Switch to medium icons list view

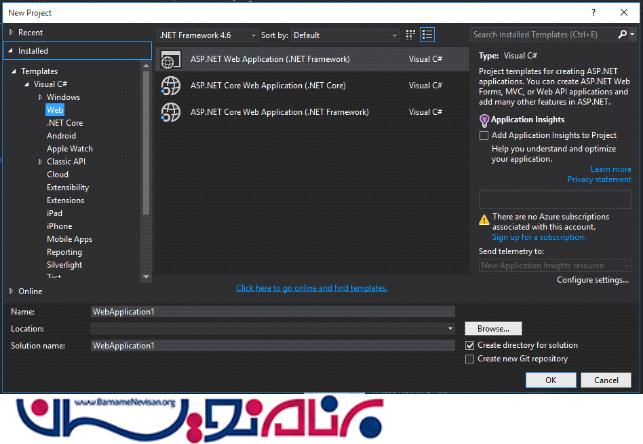(x=427, y=35)
